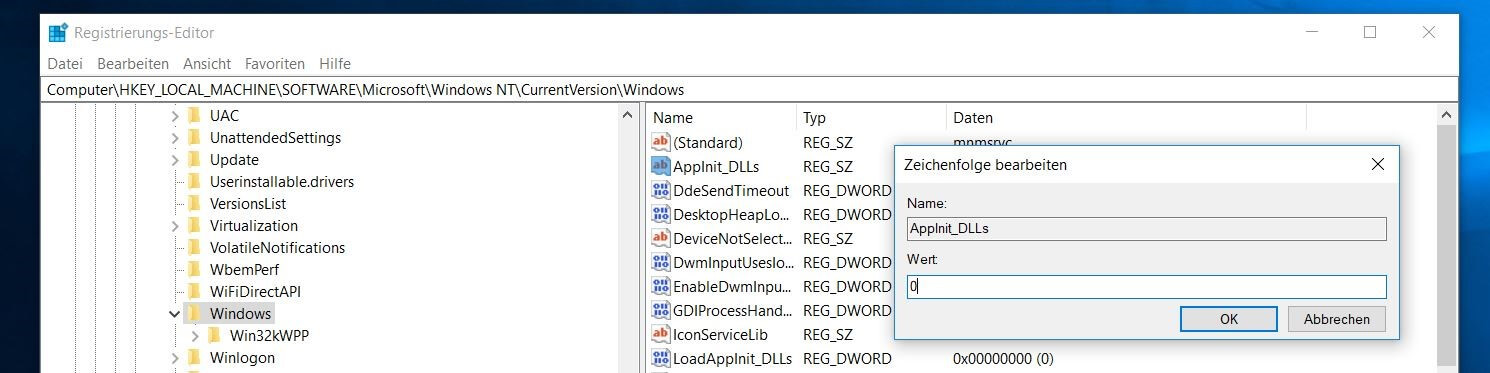Viewport: 1490px width, 373px height.
Task: Select the WiFiDirectAPI folder icon
Action: 194,292
